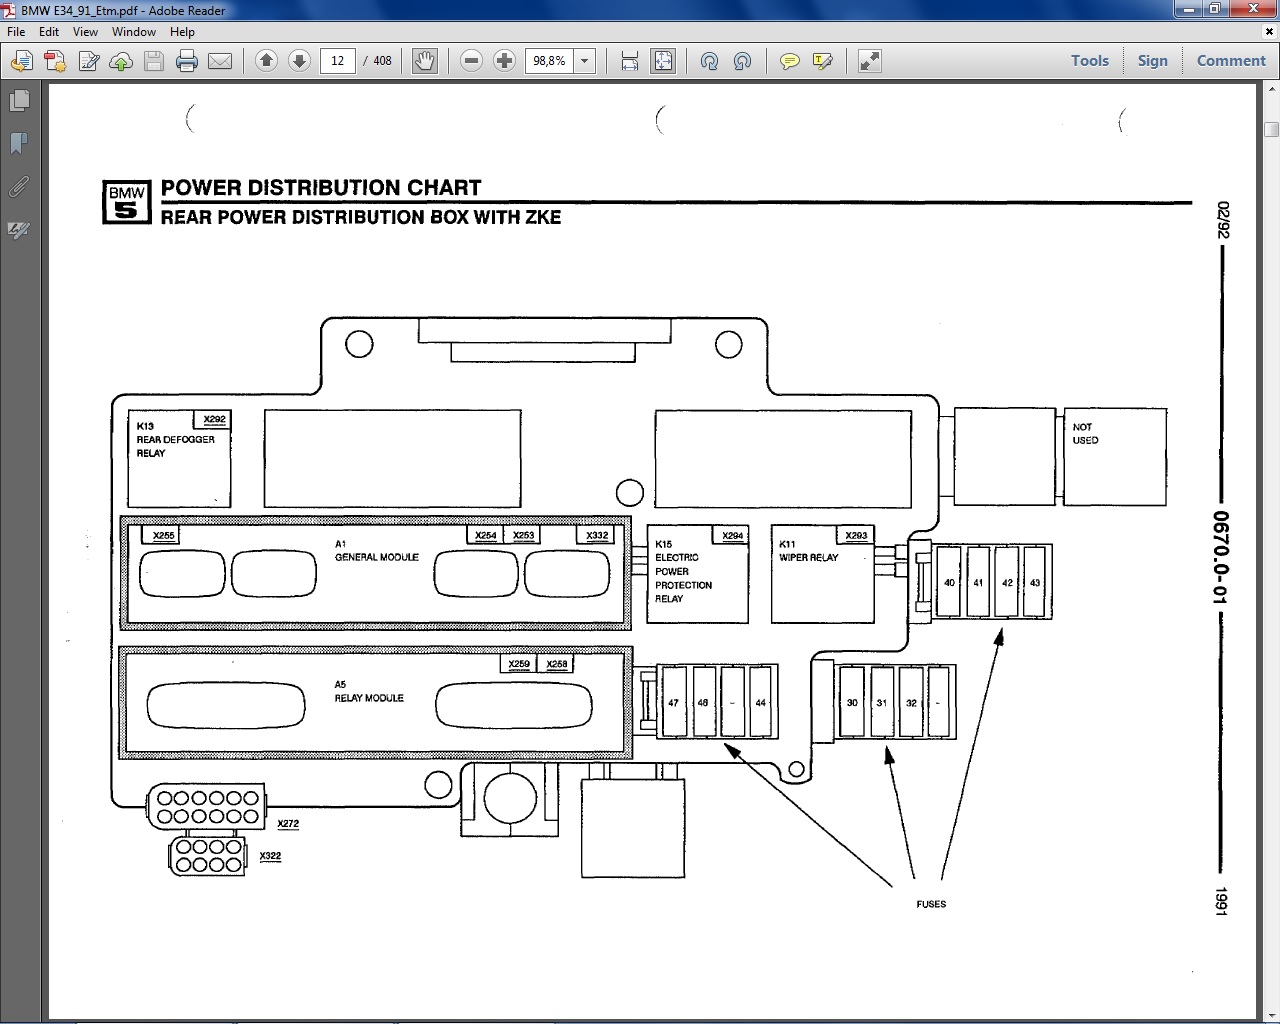1280x1024 pixels.
Task: Open the File menu
Action: point(16,31)
